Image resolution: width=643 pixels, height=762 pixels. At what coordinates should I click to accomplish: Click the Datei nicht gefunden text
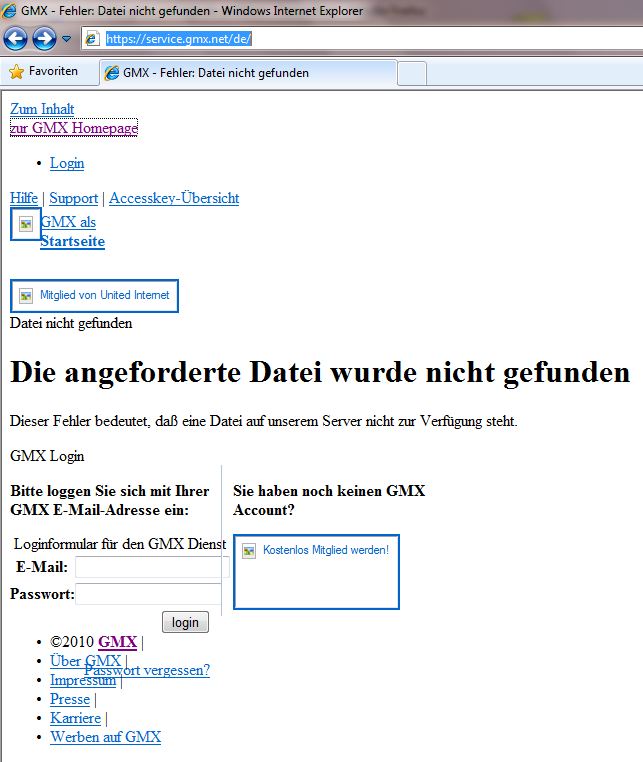(71, 323)
